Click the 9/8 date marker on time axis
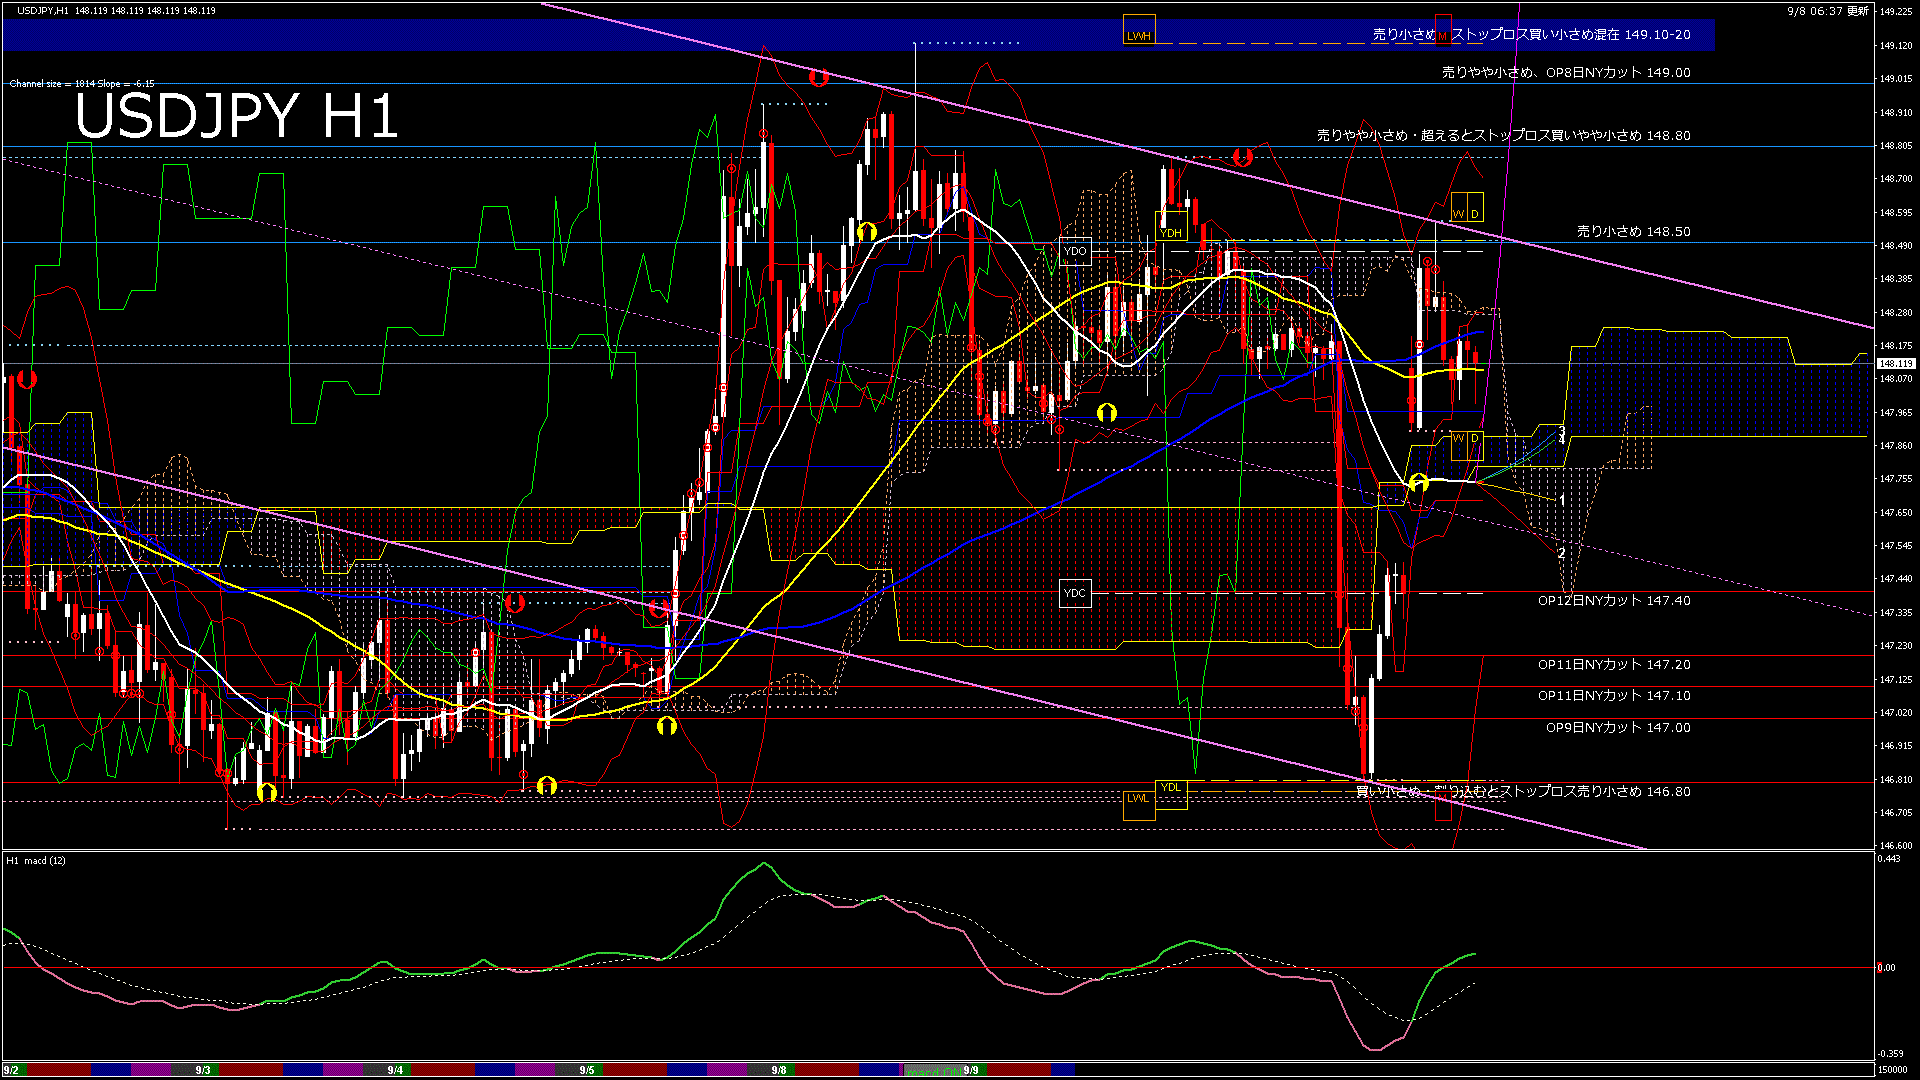The image size is (1920, 1080). click(779, 1070)
